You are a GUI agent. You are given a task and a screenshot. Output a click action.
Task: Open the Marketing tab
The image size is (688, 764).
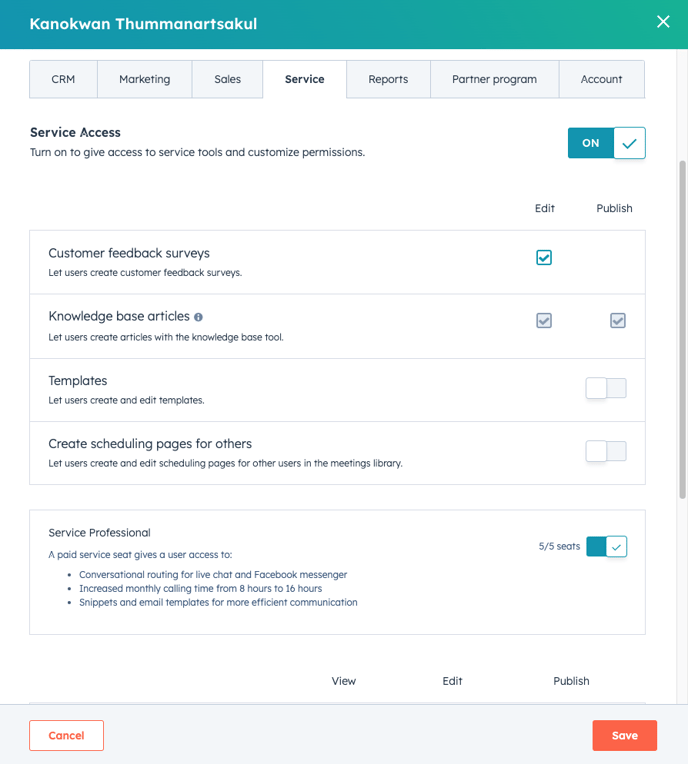145,79
